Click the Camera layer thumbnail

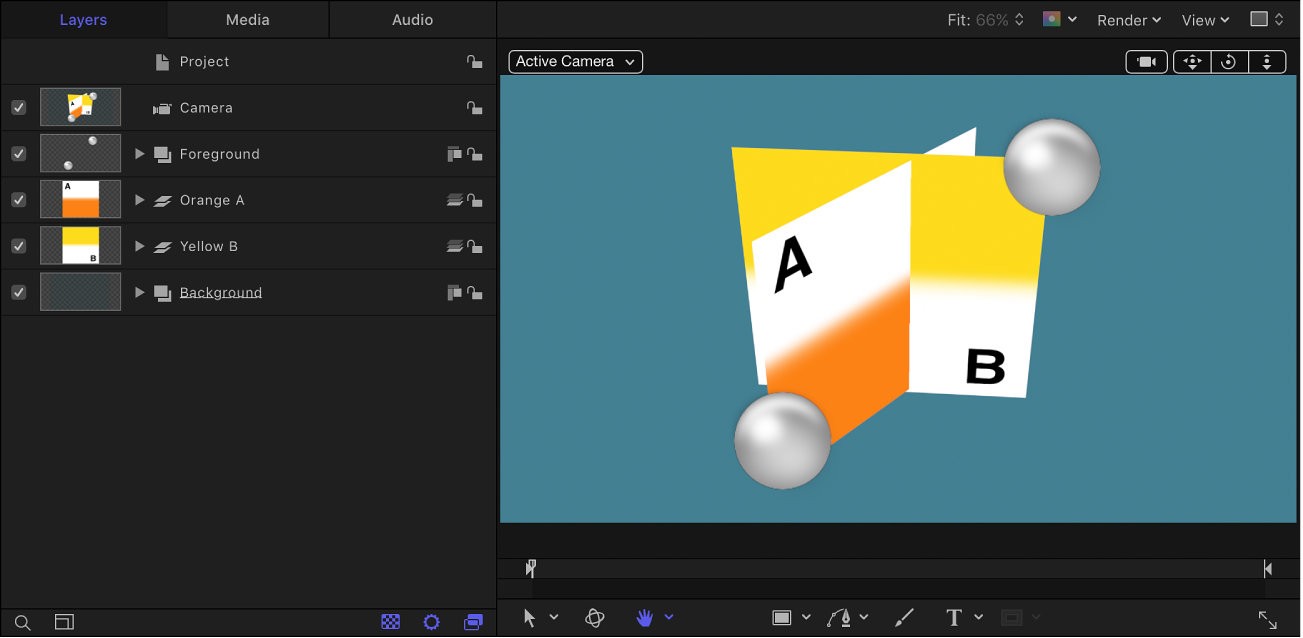point(80,107)
